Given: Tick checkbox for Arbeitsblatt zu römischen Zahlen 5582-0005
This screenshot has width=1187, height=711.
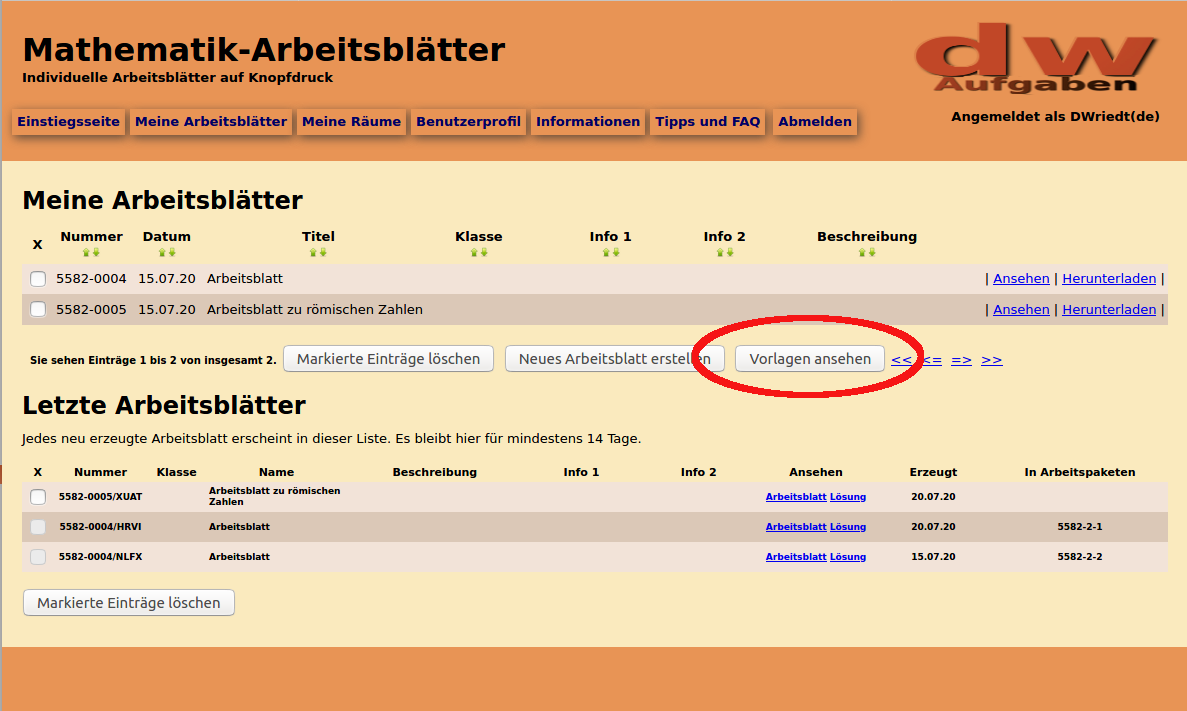Looking at the screenshot, I should (38, 309).
